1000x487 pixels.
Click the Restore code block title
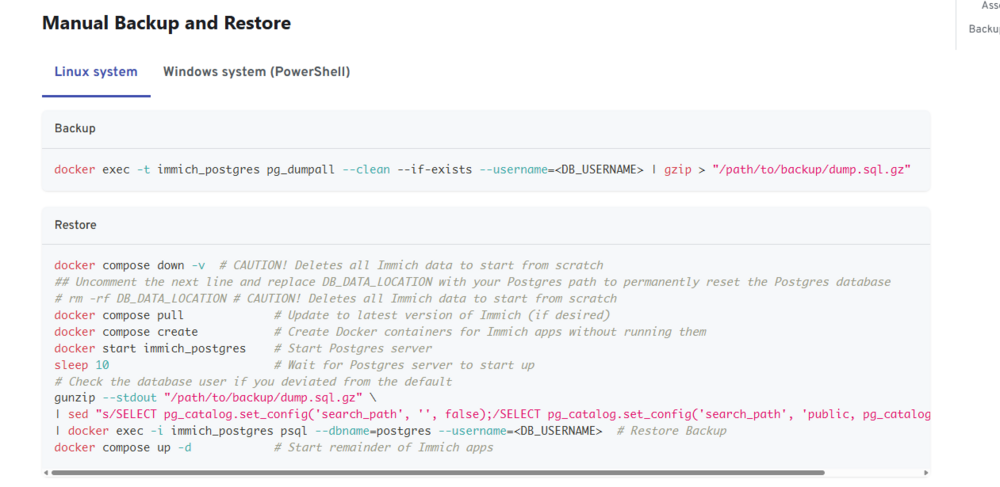[x=75, y=224]
